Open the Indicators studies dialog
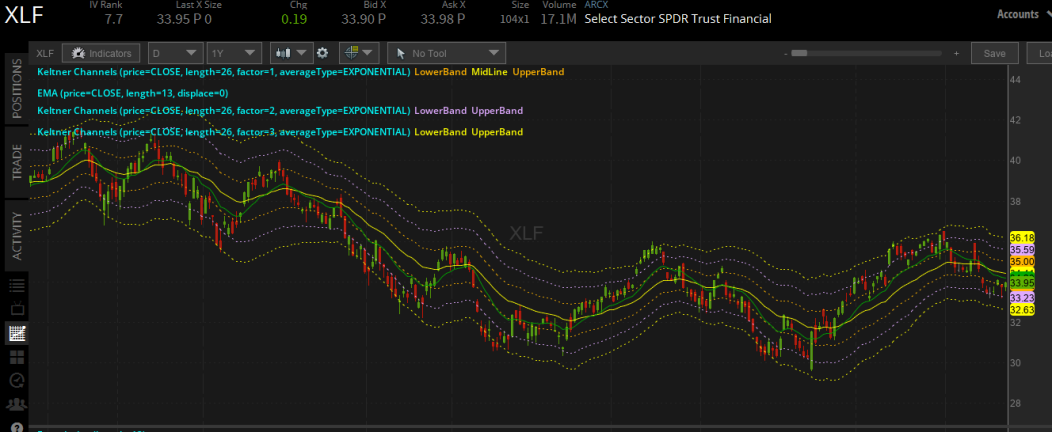This screenshot has height=432, width=1052. [x=101, y=53]
